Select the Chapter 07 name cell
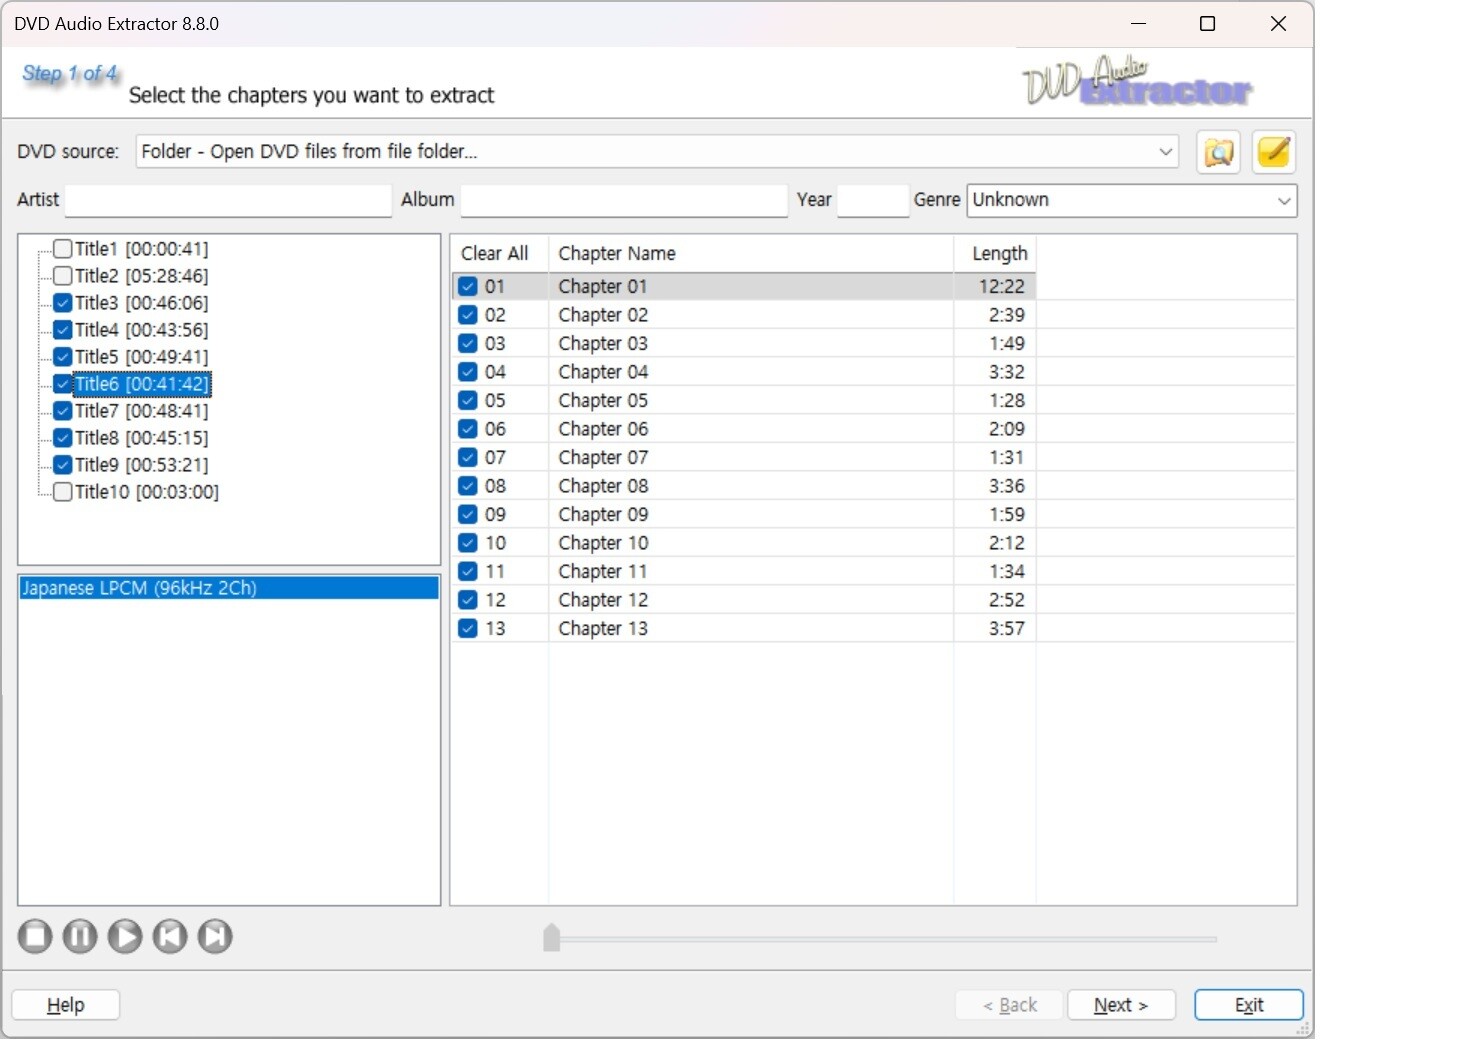1471x1046 pixels. point(751,457)
